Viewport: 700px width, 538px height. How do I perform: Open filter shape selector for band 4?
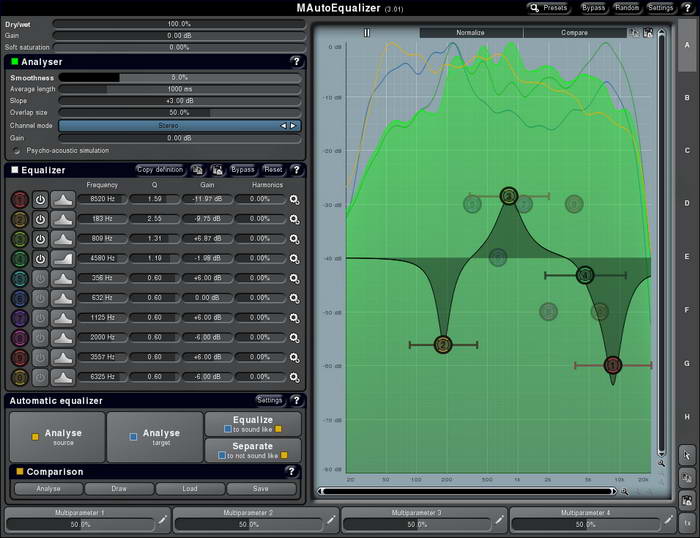point(63,258)
